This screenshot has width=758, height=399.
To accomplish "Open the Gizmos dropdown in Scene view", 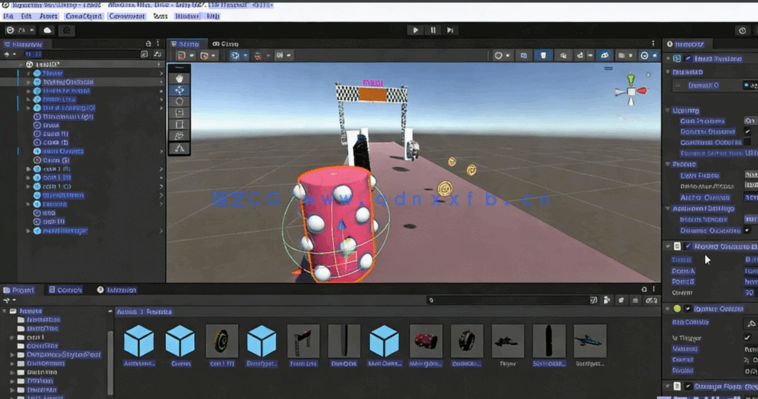I will pyautogui.click(x=648, y=56).
